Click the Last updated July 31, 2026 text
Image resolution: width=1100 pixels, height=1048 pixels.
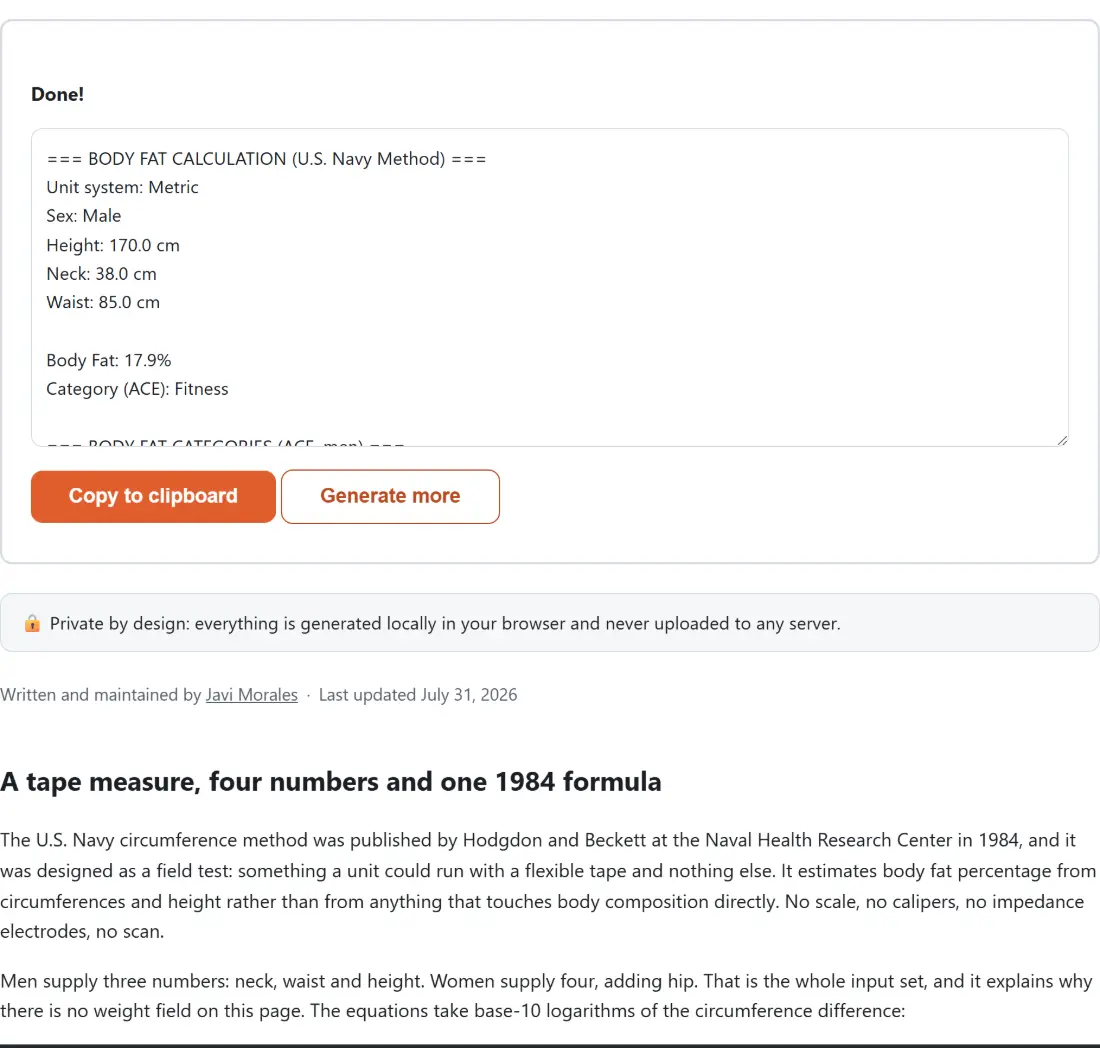coord(417,694)
